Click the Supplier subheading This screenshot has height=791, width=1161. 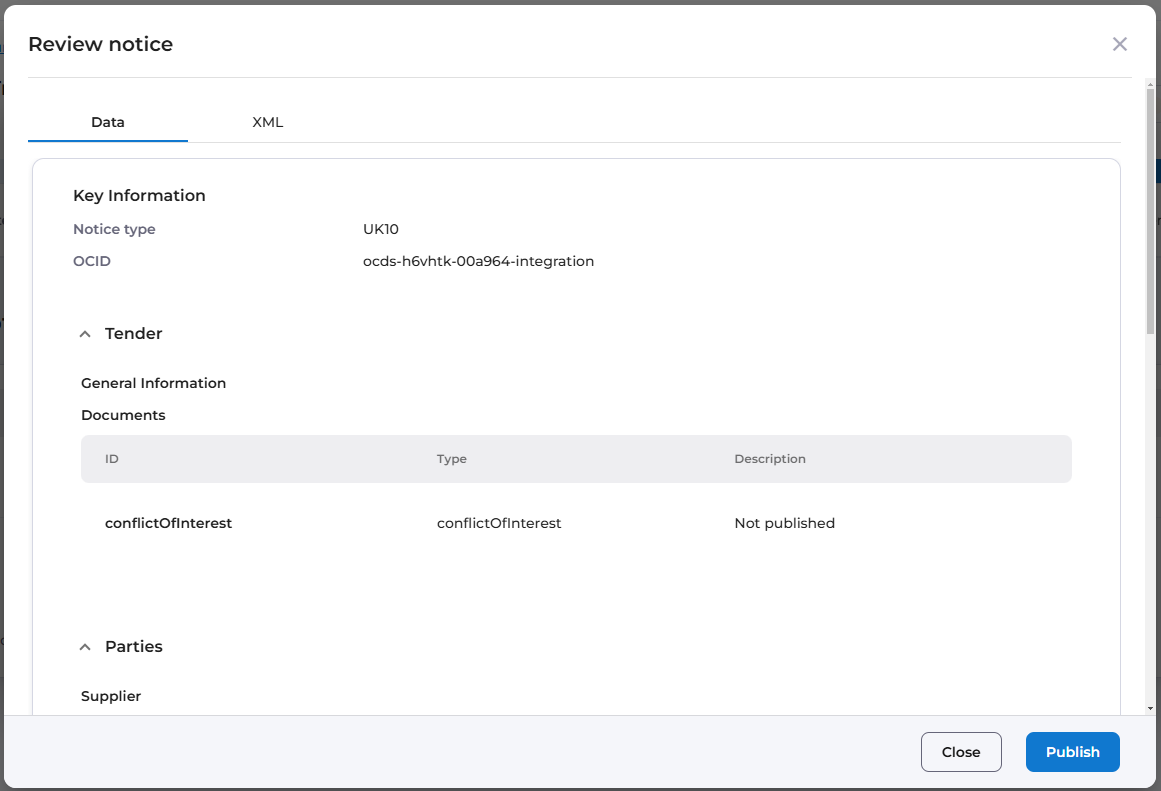click(x=111, y=696)
